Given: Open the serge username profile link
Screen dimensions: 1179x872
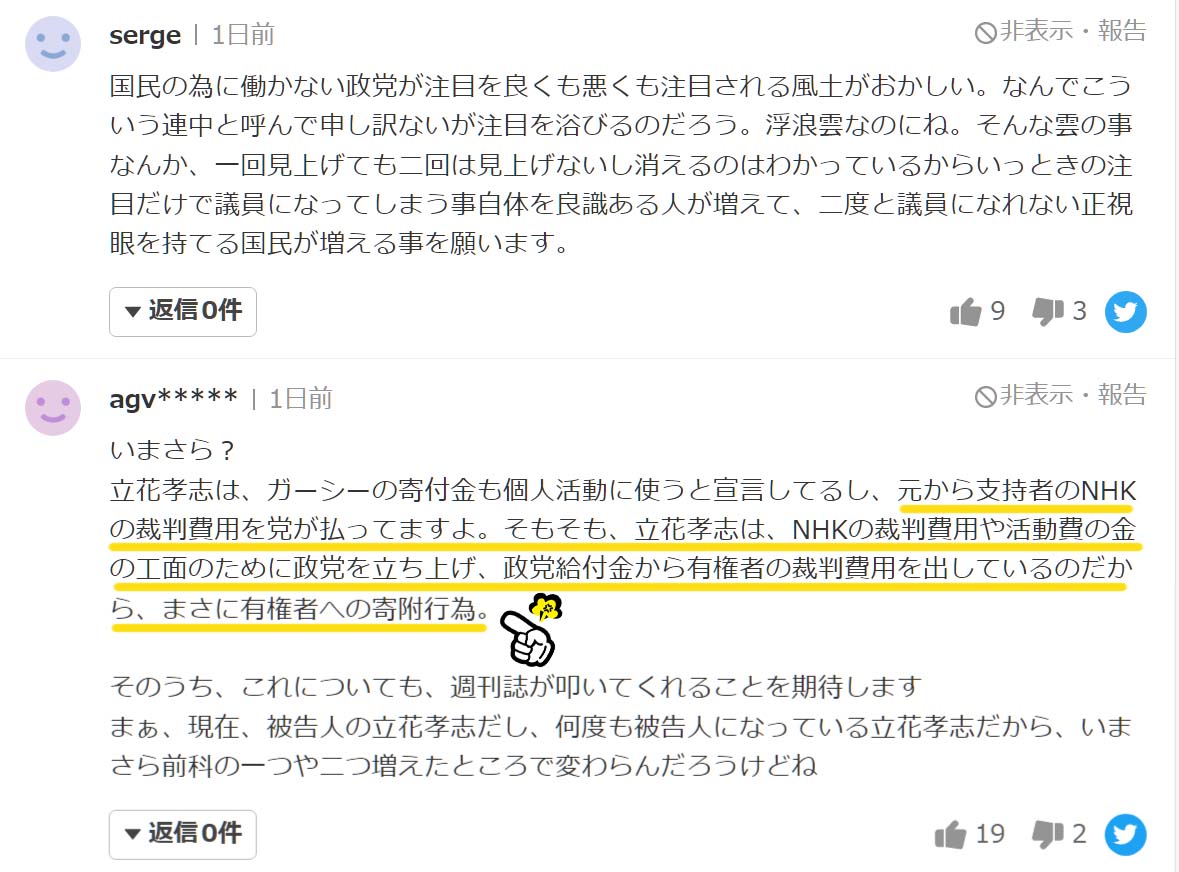Looking at the screenshot, I should (145, 35).
